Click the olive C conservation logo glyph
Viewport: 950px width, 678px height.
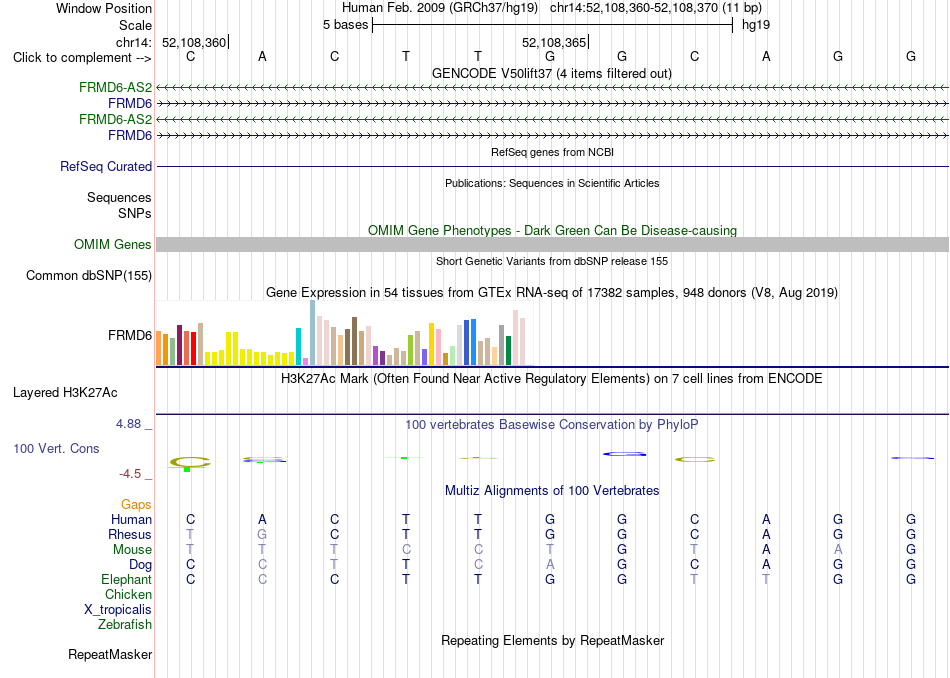tap(190, 462)
